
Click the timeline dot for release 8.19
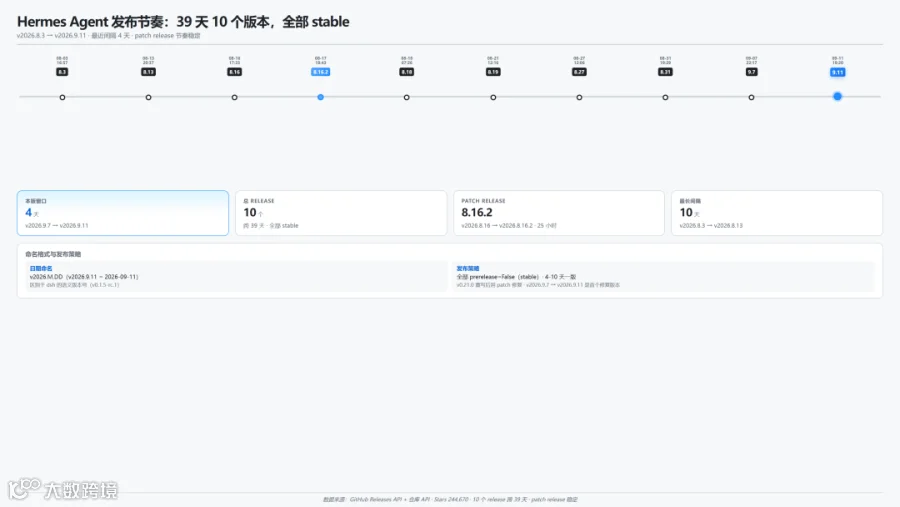493,97
